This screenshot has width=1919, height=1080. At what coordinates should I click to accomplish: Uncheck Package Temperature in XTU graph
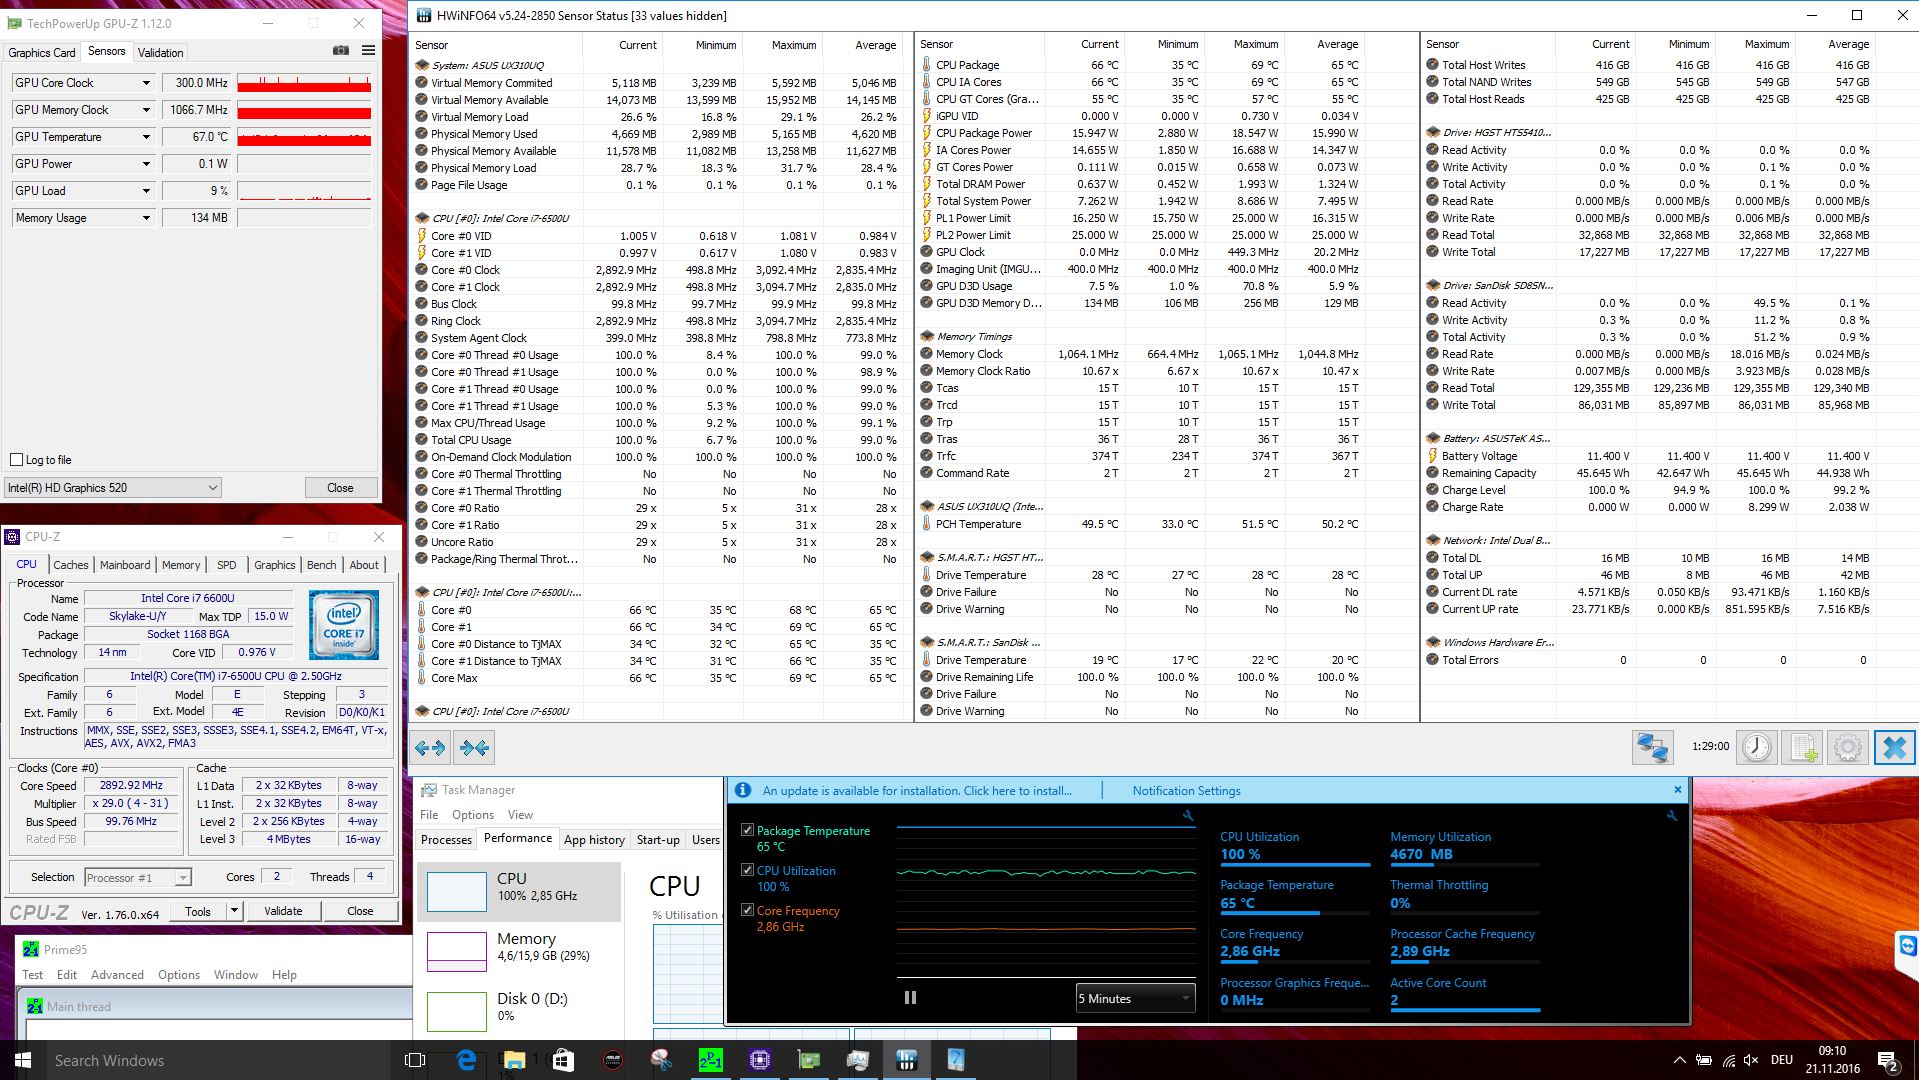(747, 830)
